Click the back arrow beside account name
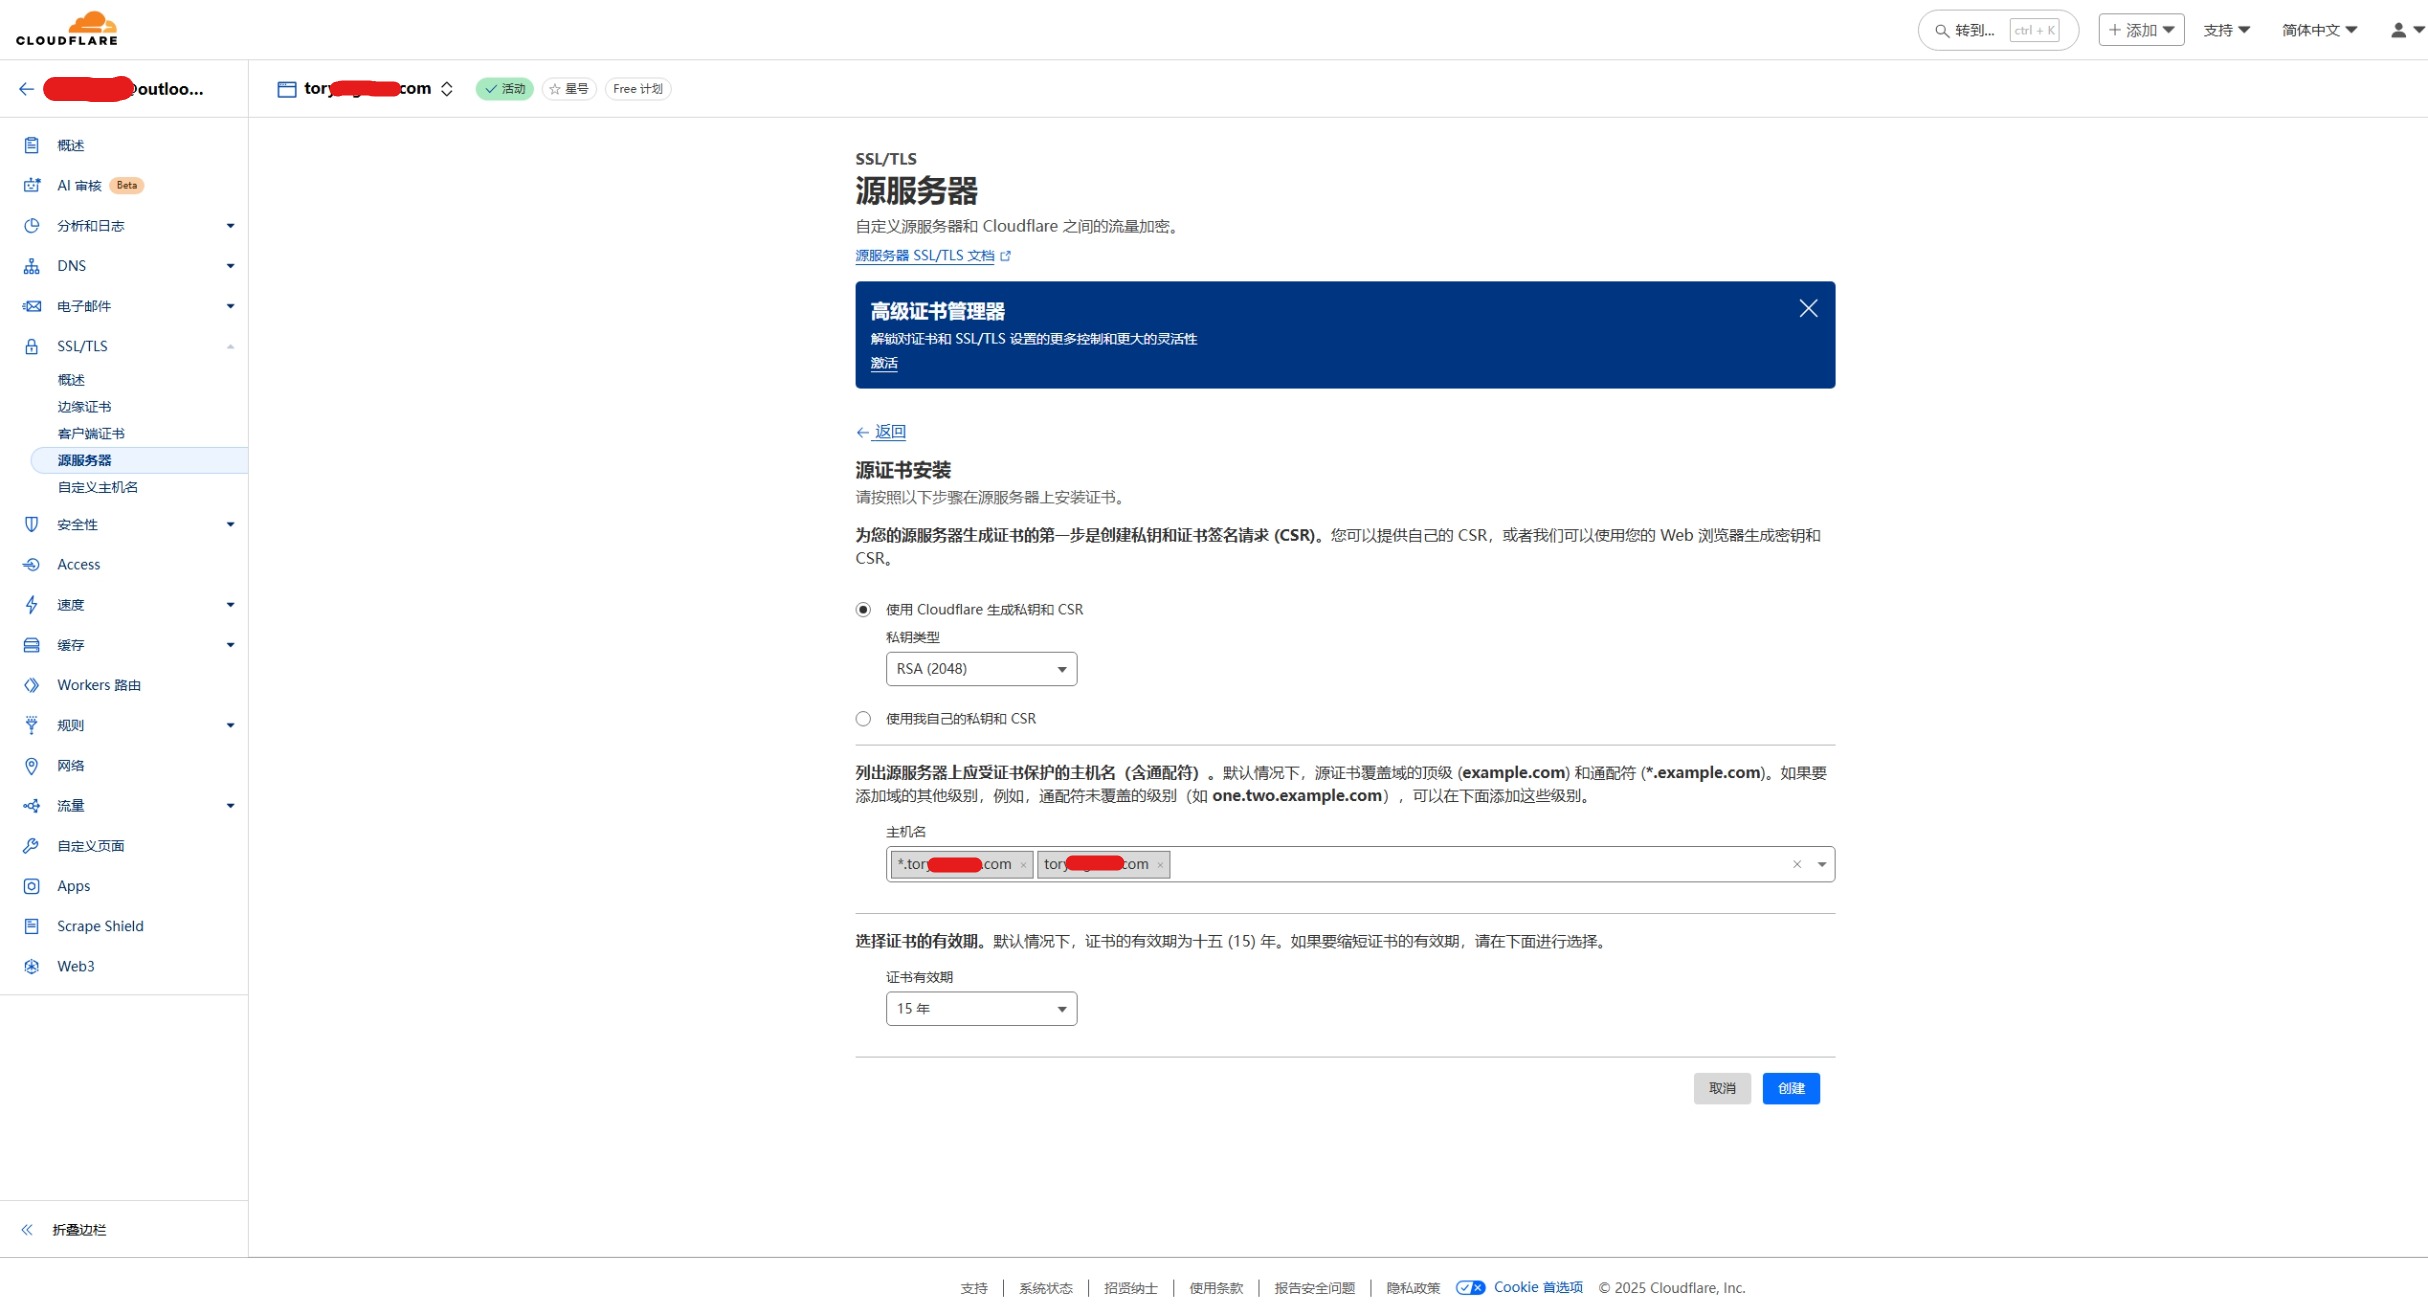 [26, 89]
